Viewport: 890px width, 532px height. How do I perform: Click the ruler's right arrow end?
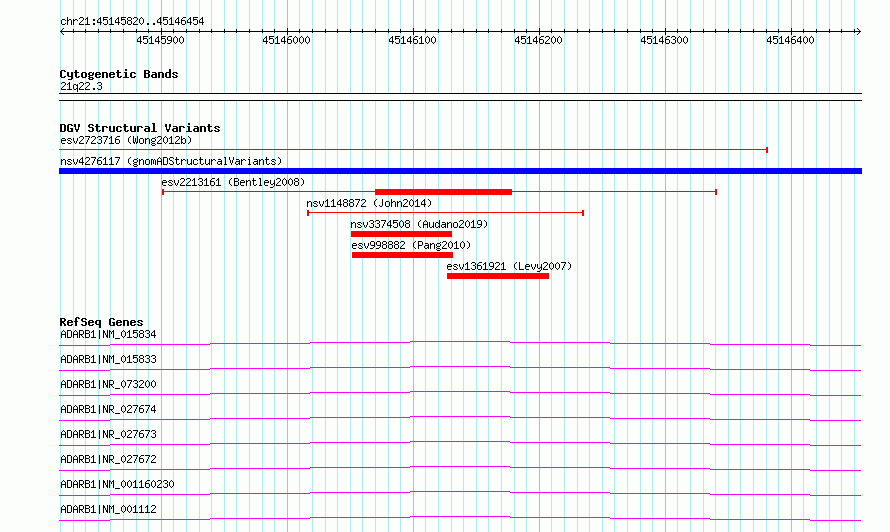(858, 31)
